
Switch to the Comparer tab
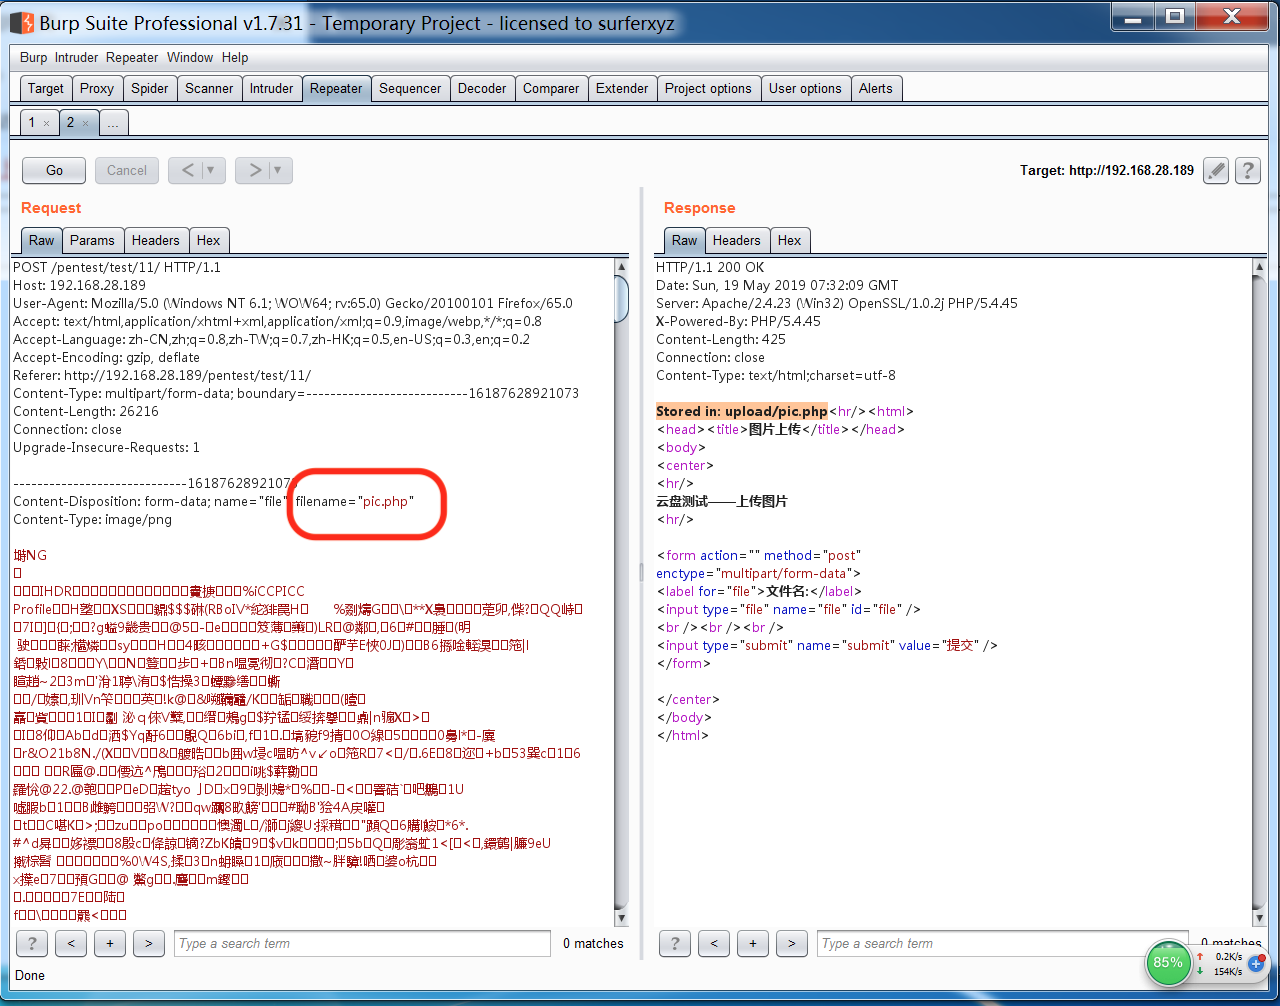(x=551, y=88)
